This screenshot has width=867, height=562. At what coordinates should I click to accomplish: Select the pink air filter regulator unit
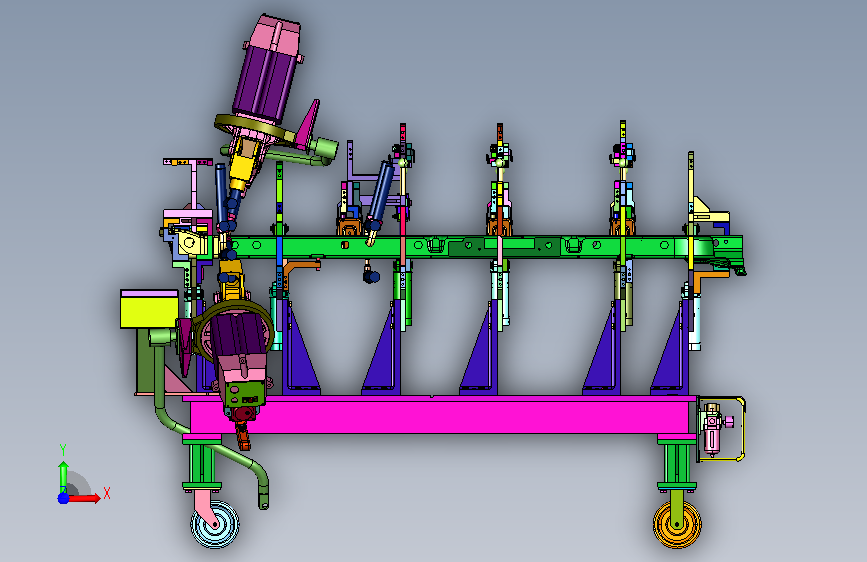tap(712, 429)
